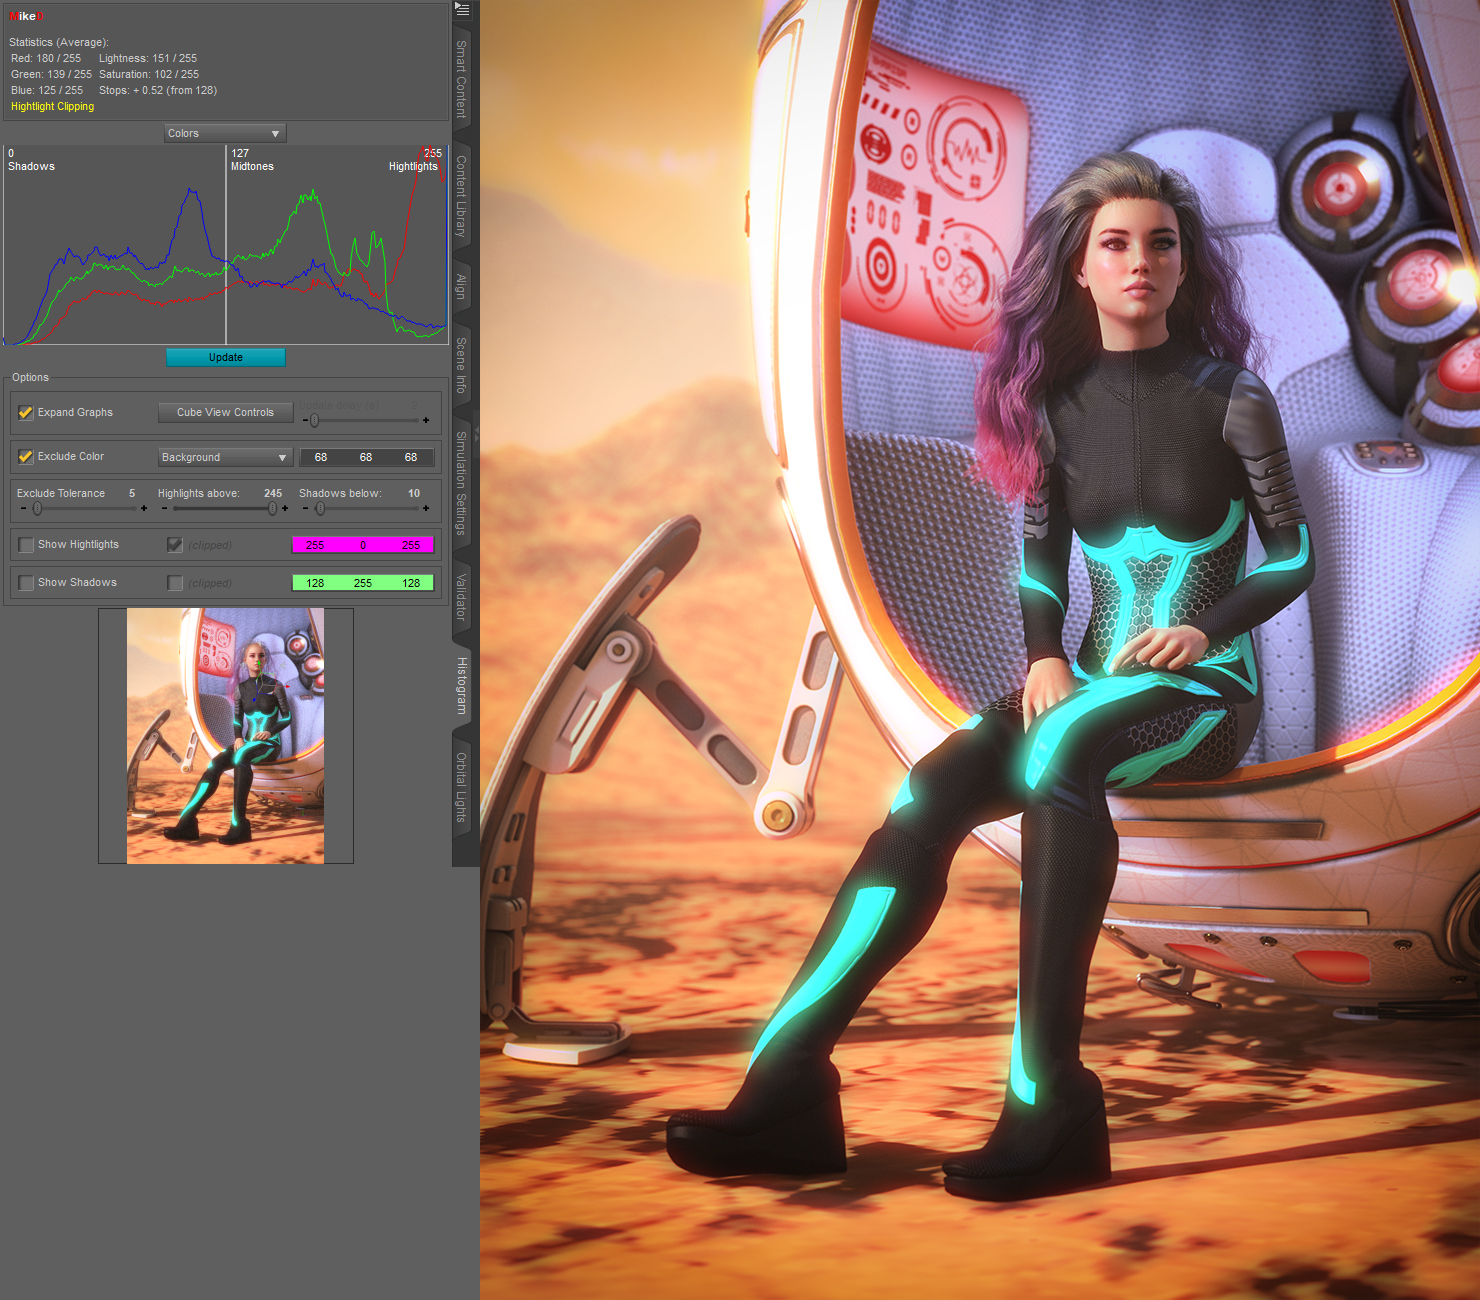1480x1300 pixels.
Task: Open the Colors histogram mode dropdown
Action: click(225, 134)
